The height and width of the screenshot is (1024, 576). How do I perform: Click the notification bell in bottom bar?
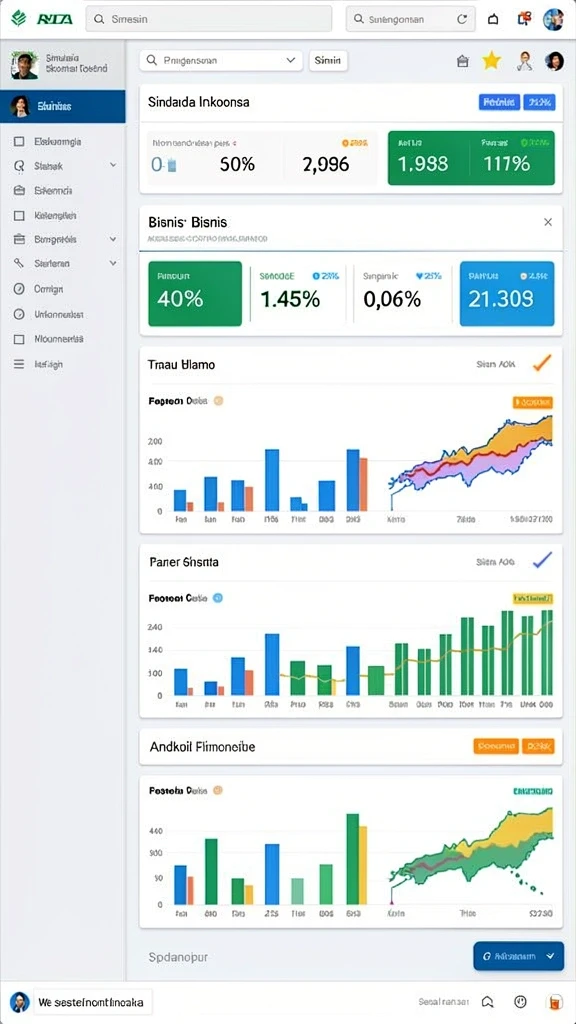click(487, 1001)
